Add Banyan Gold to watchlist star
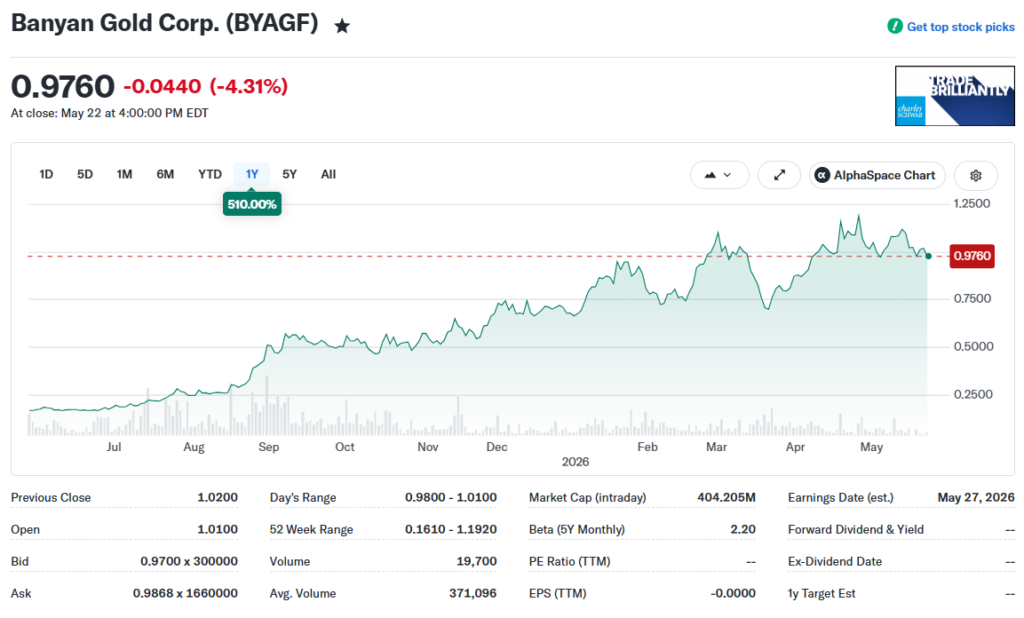 click(342, 26)
